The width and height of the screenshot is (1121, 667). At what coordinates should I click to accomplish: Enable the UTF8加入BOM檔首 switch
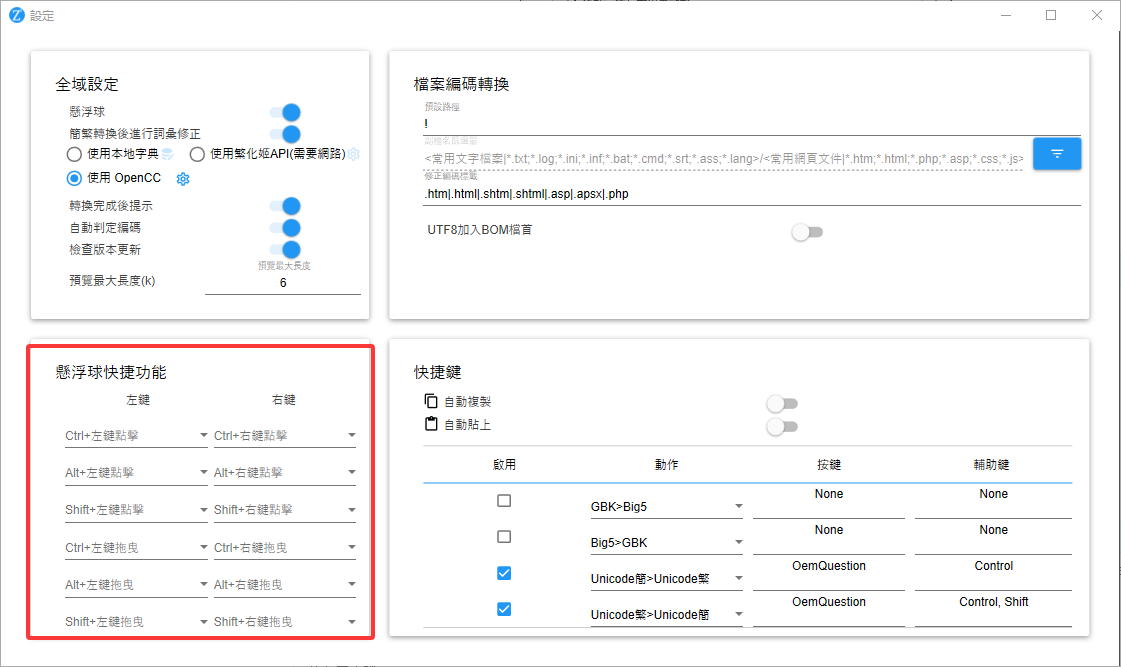tap(806, 232)
